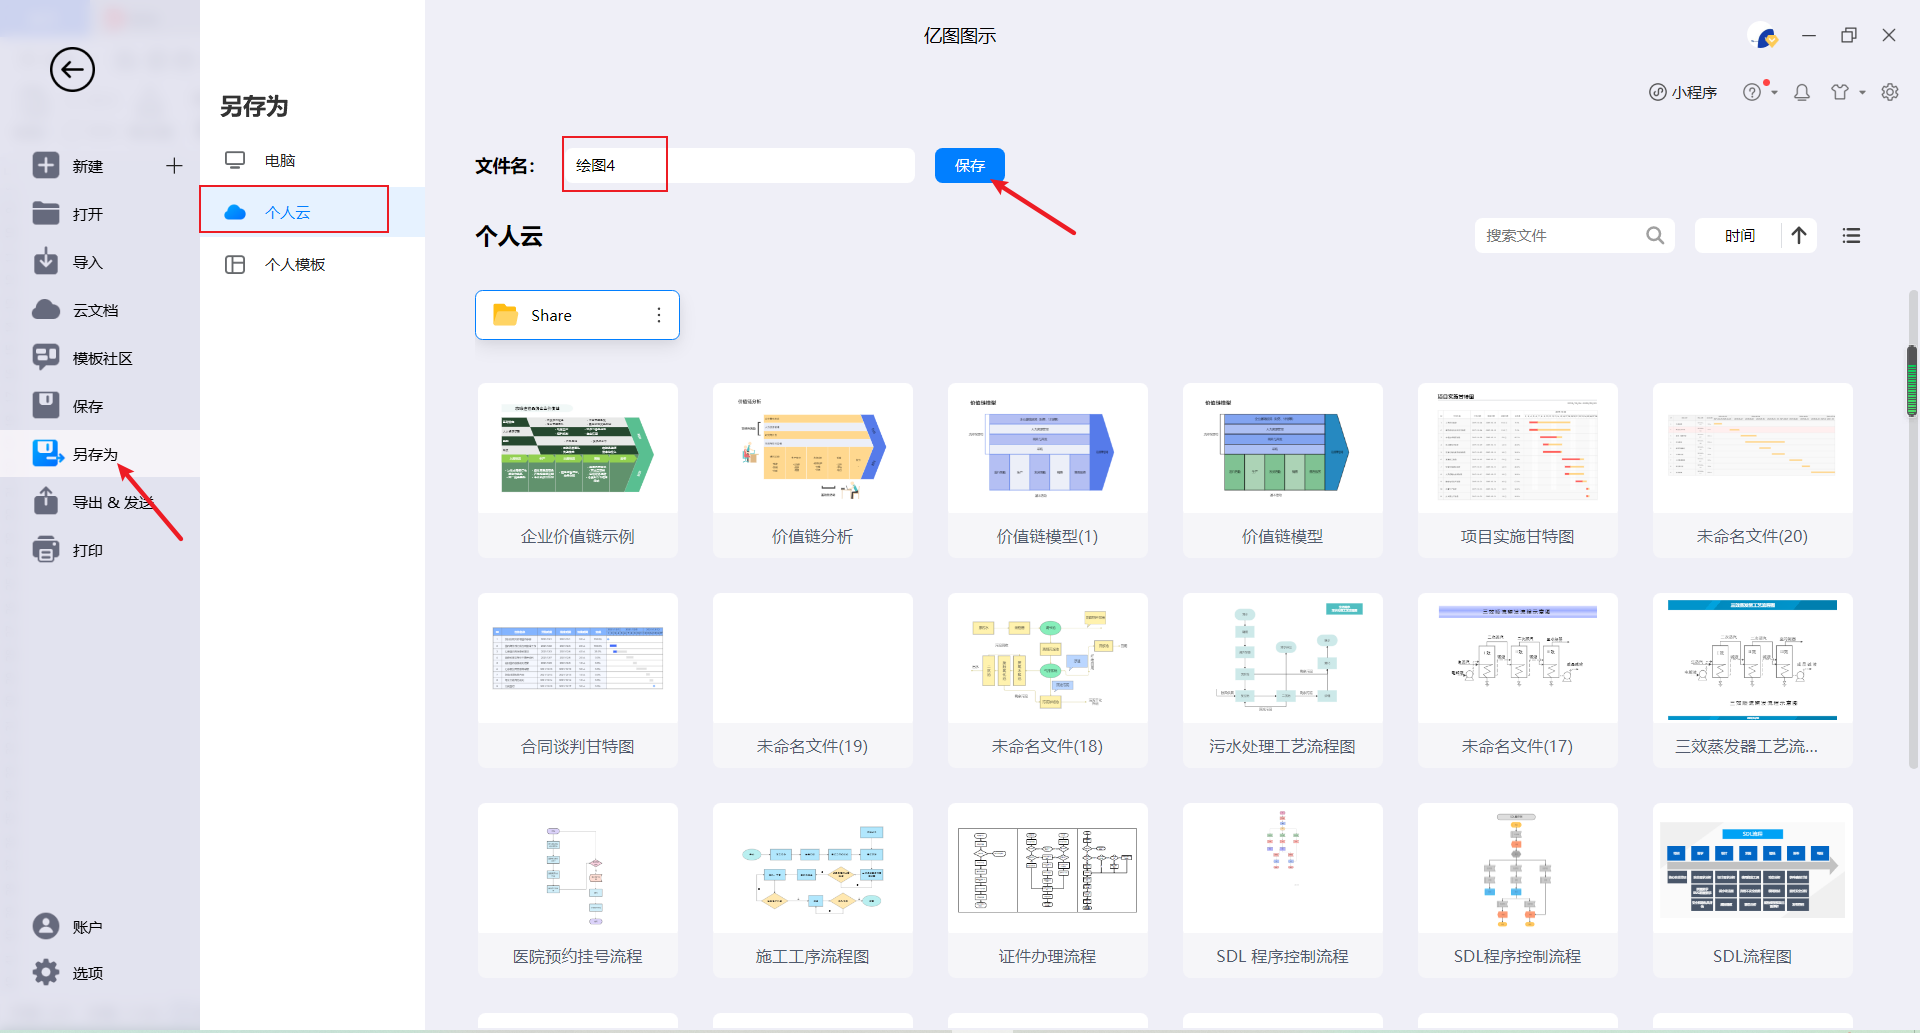
Task: Select the 企业价值链示例 thumbnail
Action: click(x=578, y=470)
